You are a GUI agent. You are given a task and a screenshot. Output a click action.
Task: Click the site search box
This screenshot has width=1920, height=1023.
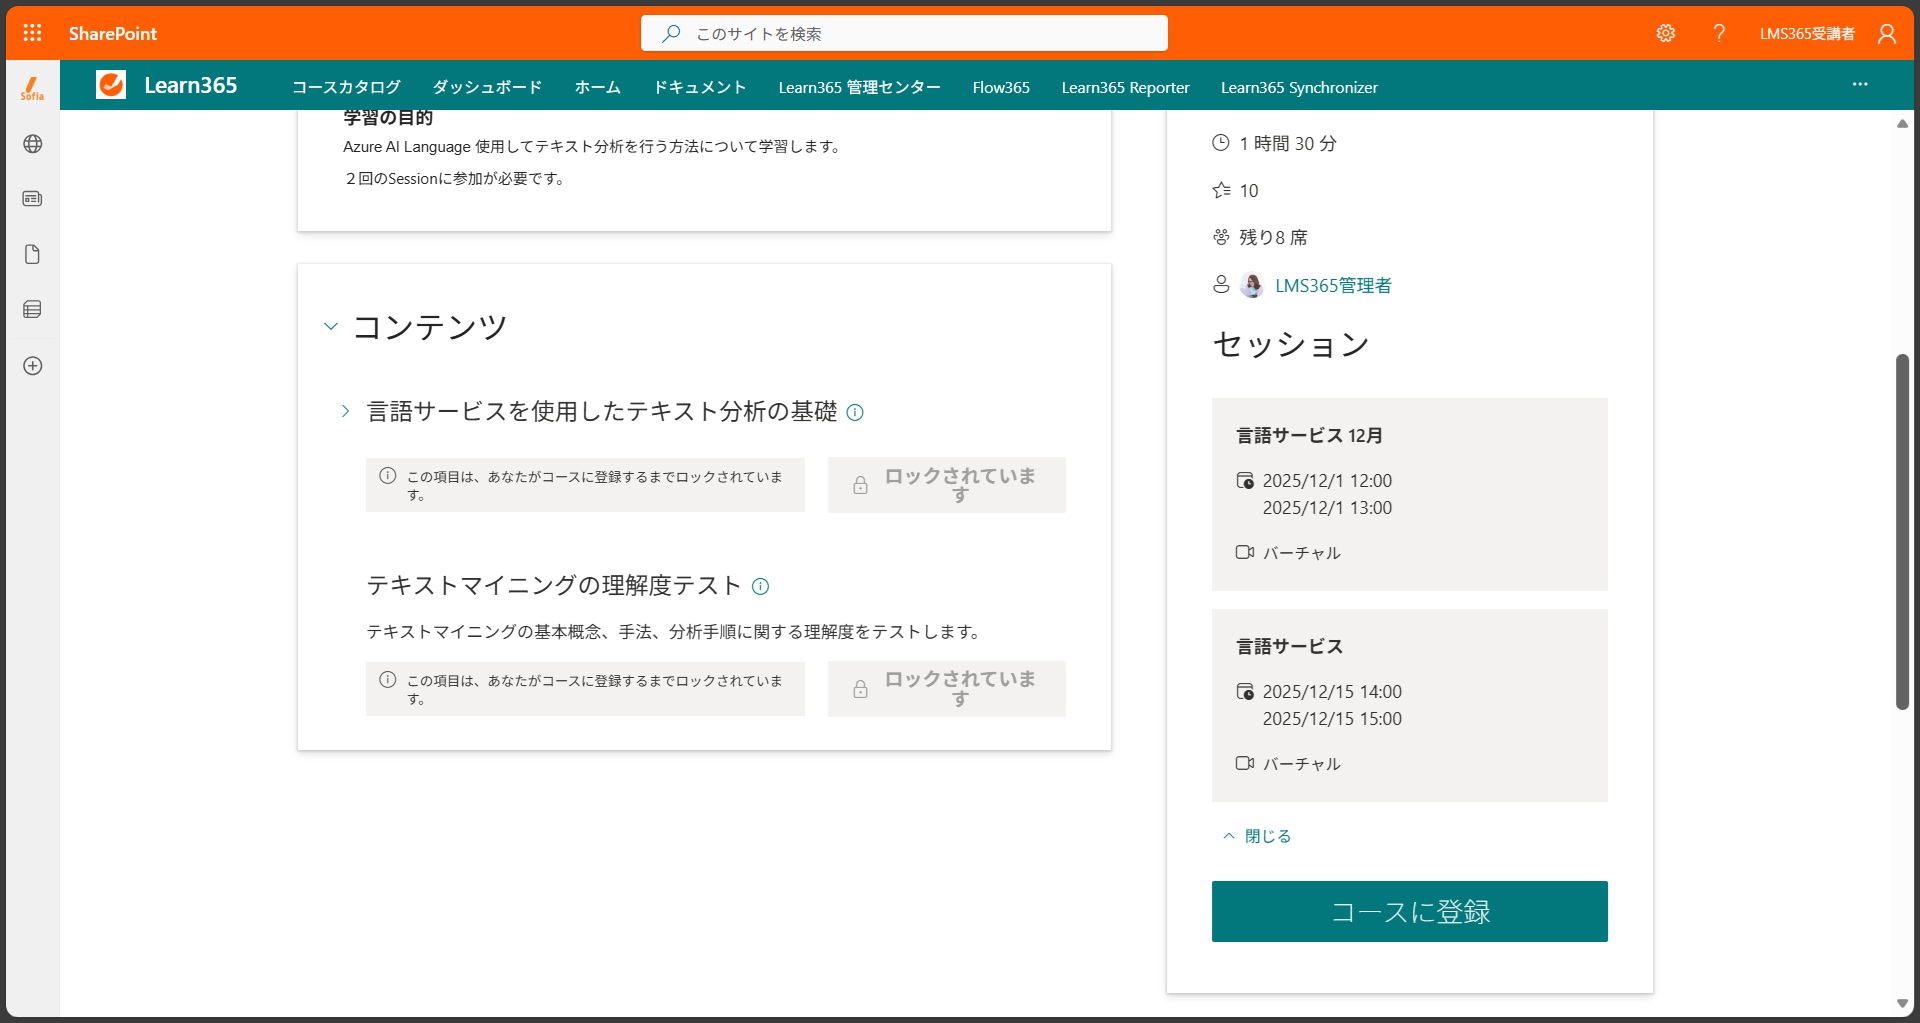pos(904,33)
